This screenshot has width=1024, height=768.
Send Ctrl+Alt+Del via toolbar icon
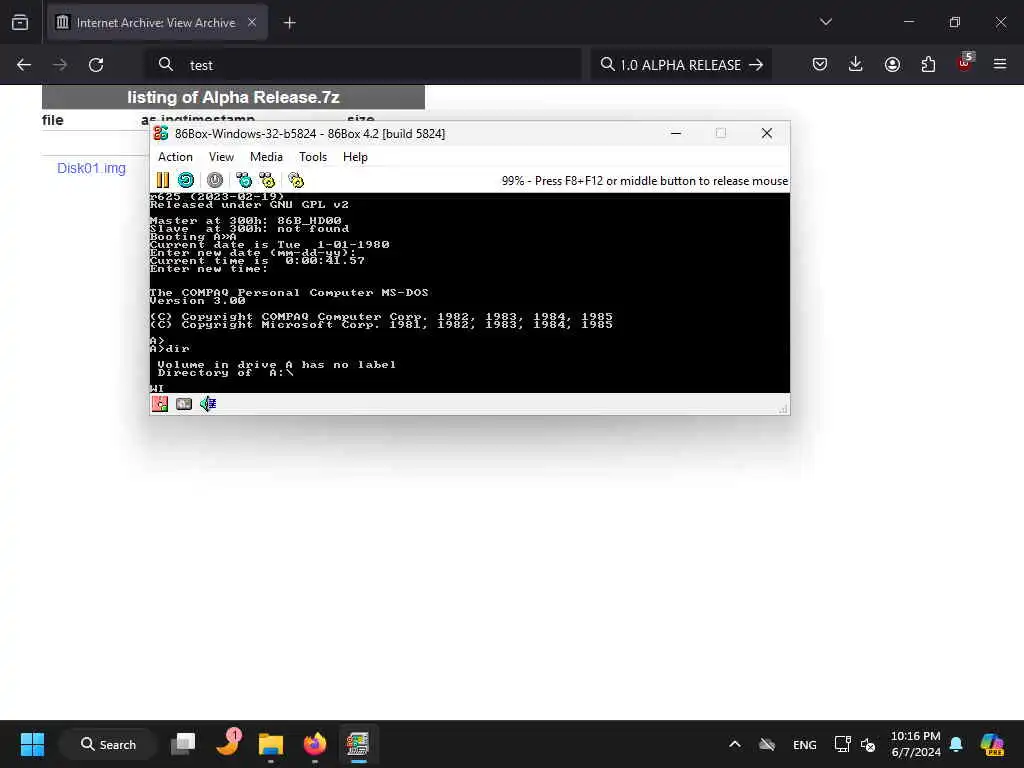tap(244, 180)
